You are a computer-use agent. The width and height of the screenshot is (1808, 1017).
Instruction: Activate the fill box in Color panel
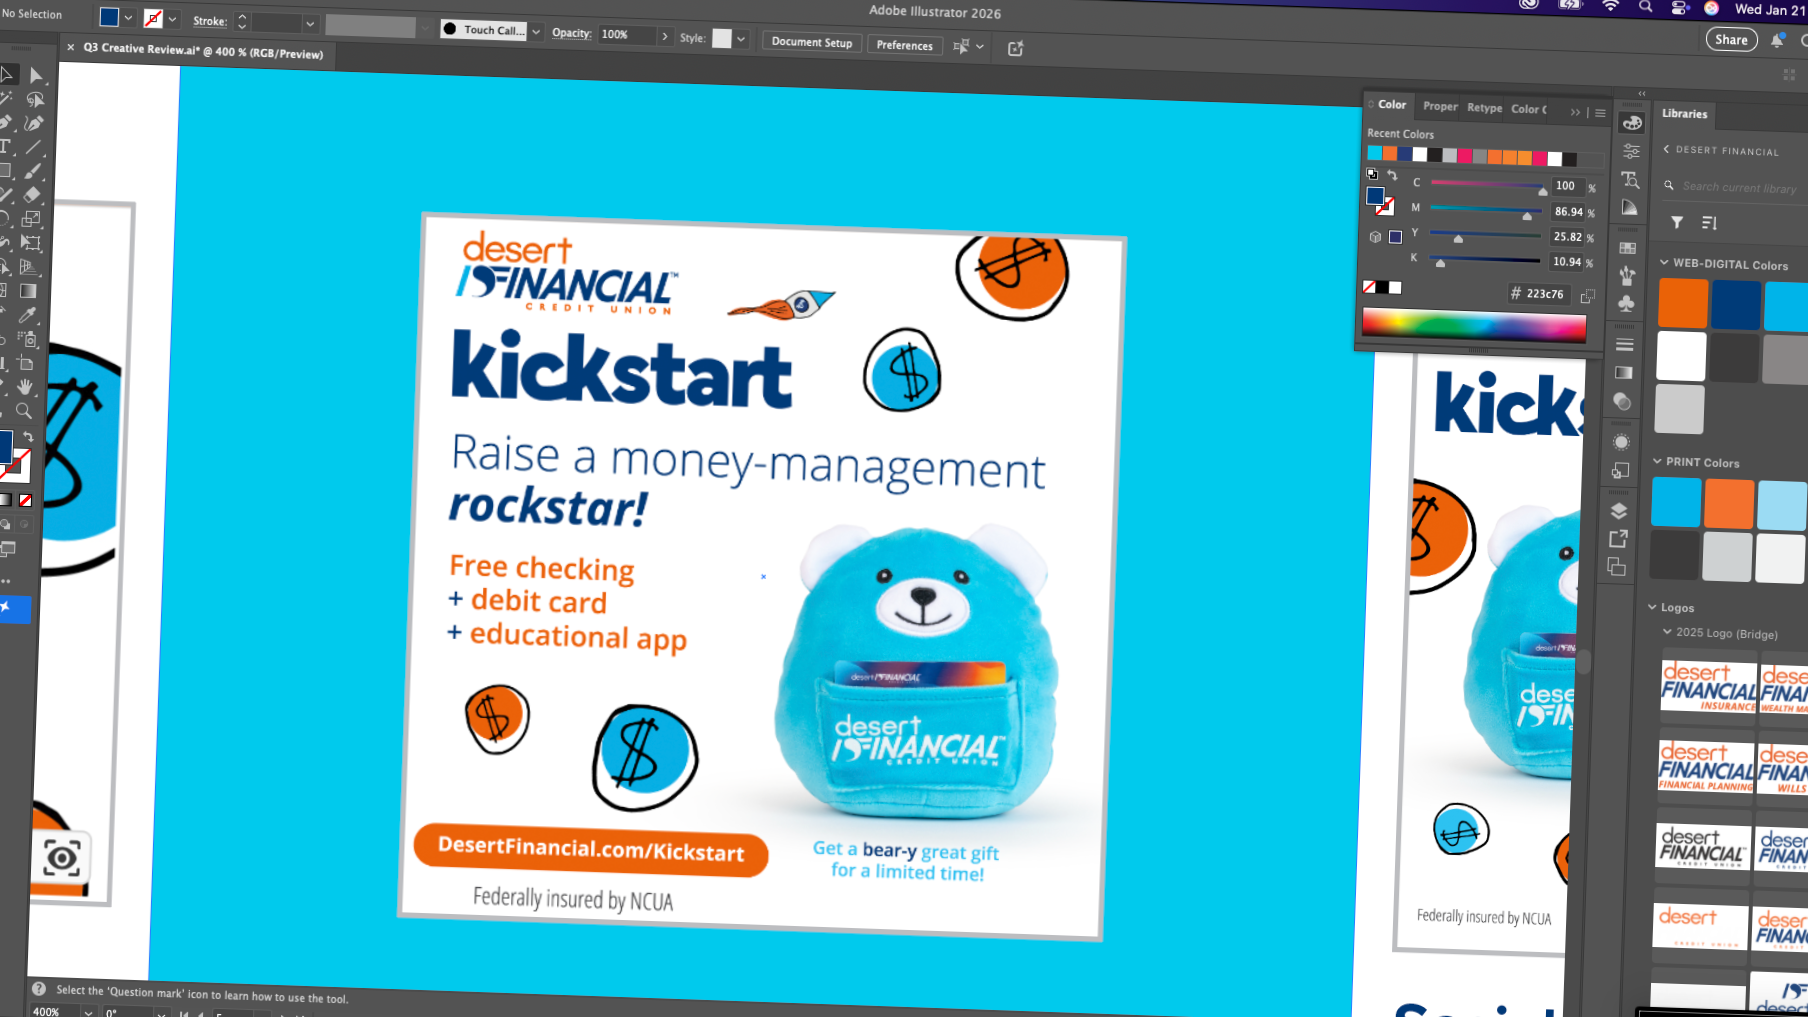click(x=1375, y=195)
